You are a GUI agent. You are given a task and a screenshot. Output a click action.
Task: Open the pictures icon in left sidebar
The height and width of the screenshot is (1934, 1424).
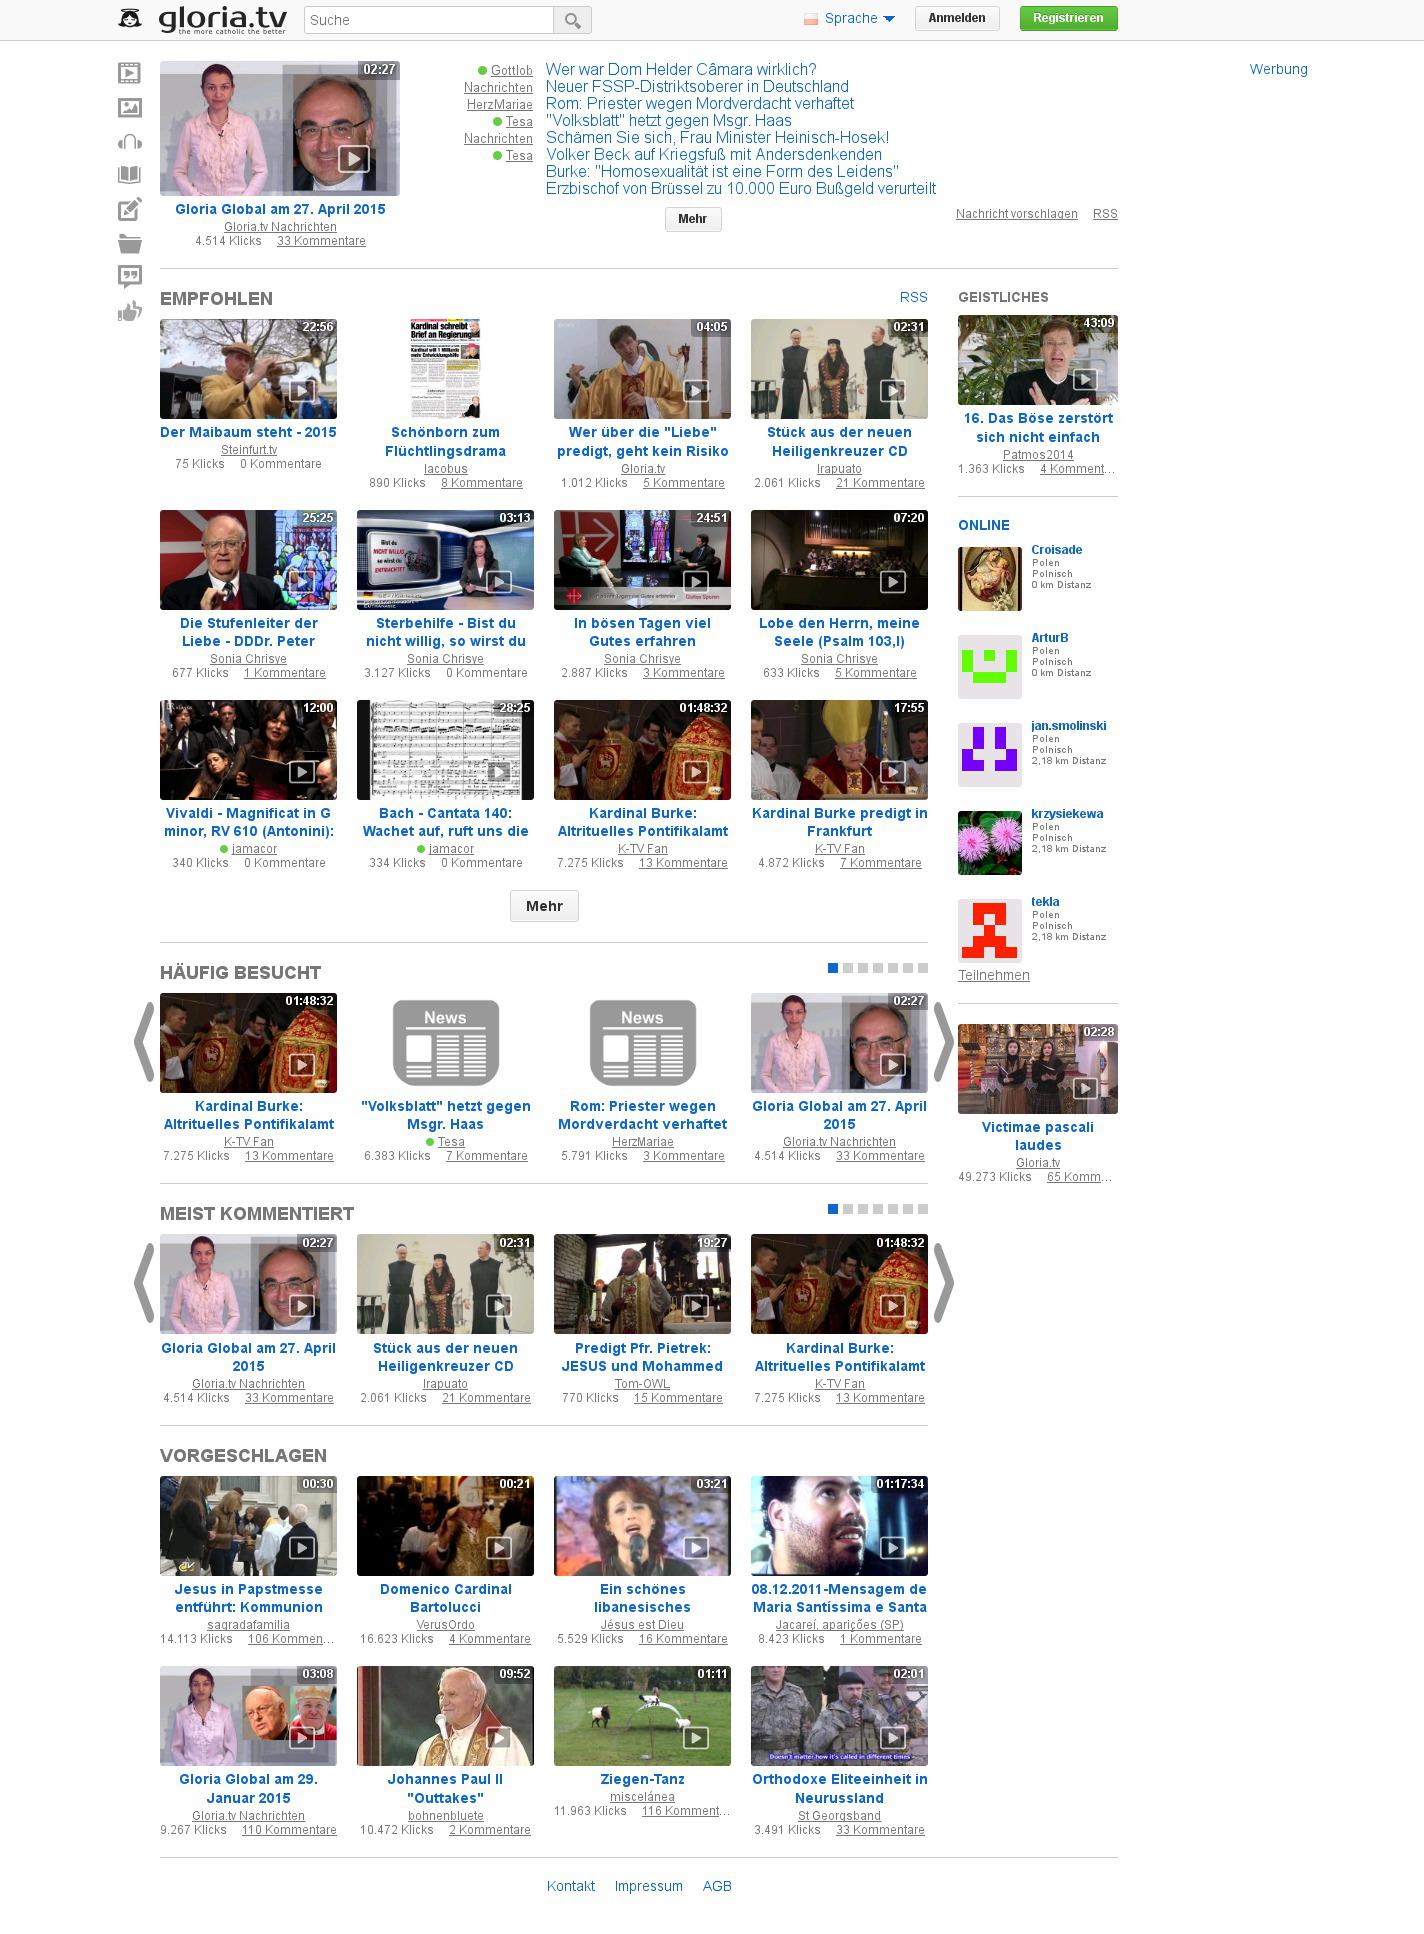click(x=129, y=107)
